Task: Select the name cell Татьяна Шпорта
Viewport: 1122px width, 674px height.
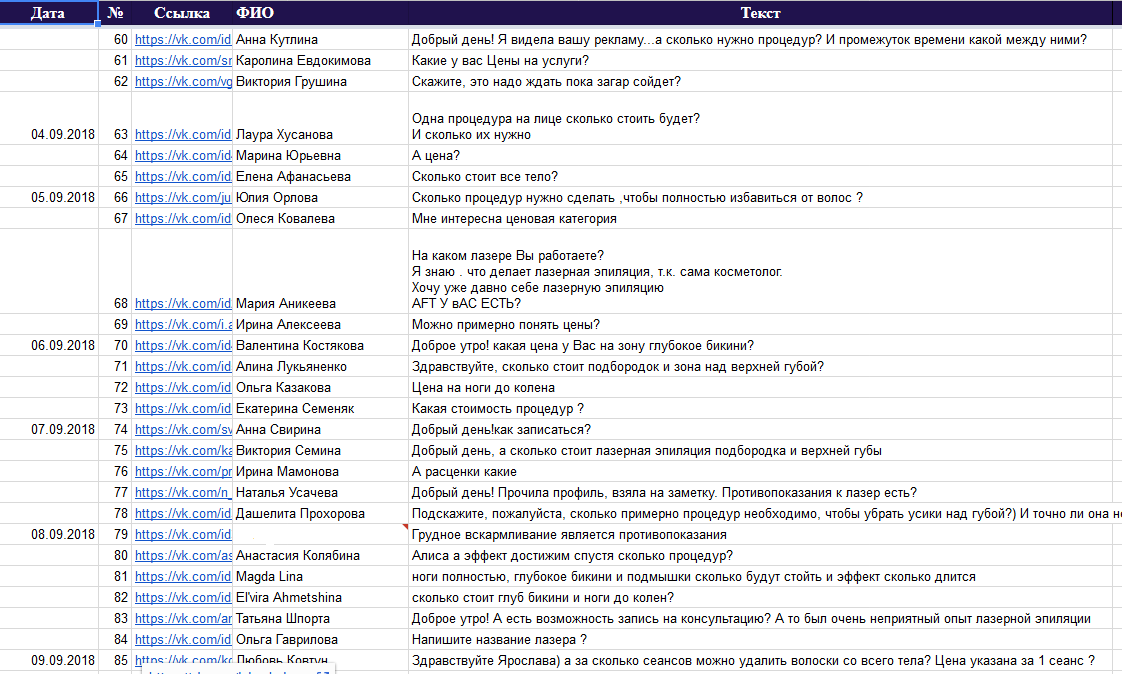Action: [x=320, y=618]
